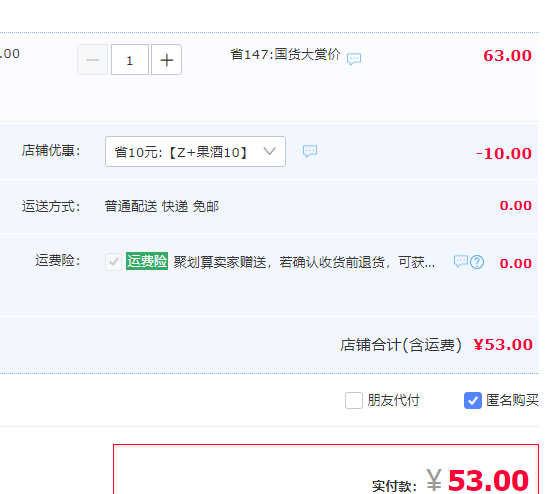Click the question mark help icon for 运费险
552x494 pixels.
point(477,262)
